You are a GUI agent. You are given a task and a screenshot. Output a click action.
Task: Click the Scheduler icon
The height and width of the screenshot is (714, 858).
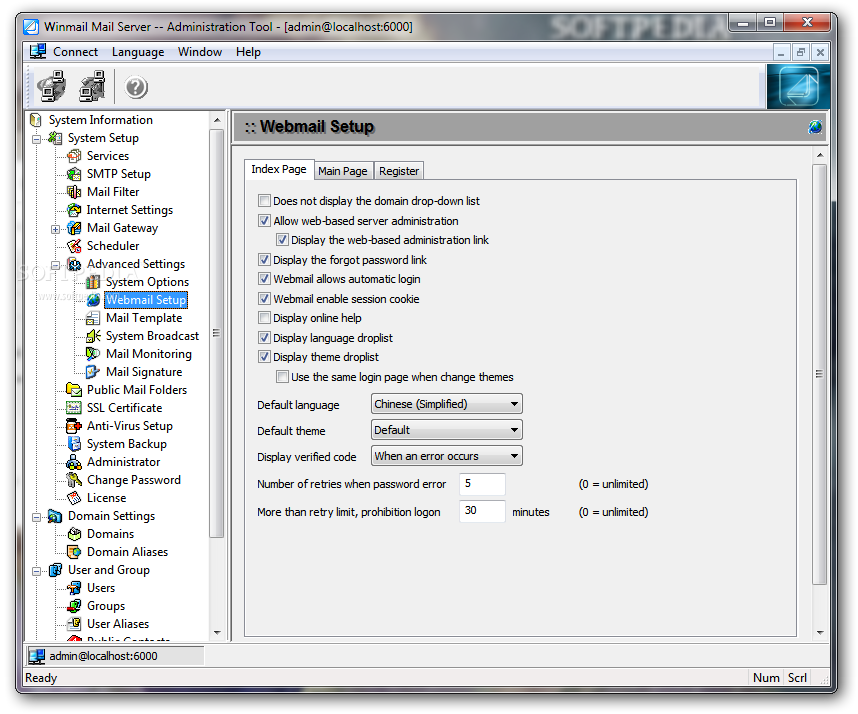[x=74, y=246]
